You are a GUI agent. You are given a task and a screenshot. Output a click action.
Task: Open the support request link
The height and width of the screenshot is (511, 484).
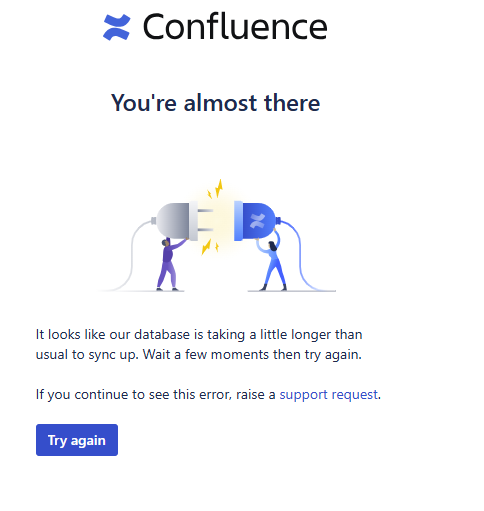328,395
